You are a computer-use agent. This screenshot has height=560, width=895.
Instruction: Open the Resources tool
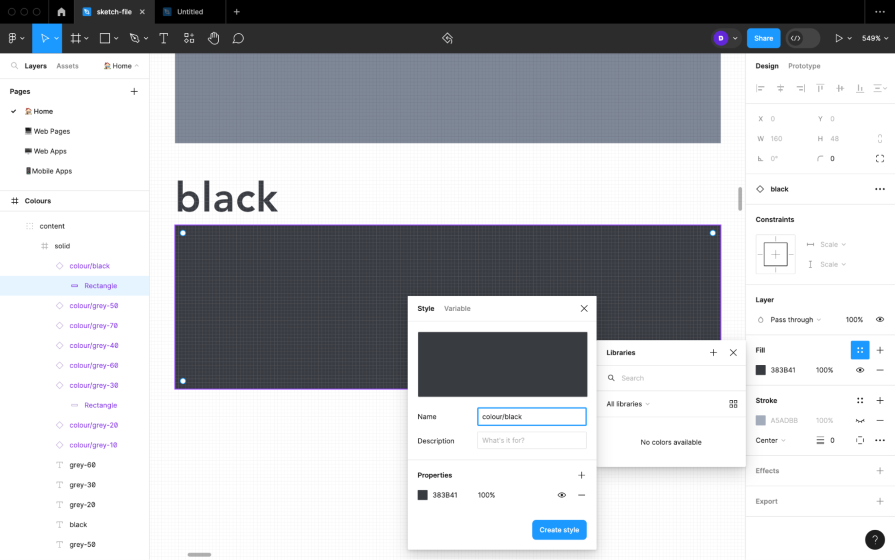(x=189, y=38)
